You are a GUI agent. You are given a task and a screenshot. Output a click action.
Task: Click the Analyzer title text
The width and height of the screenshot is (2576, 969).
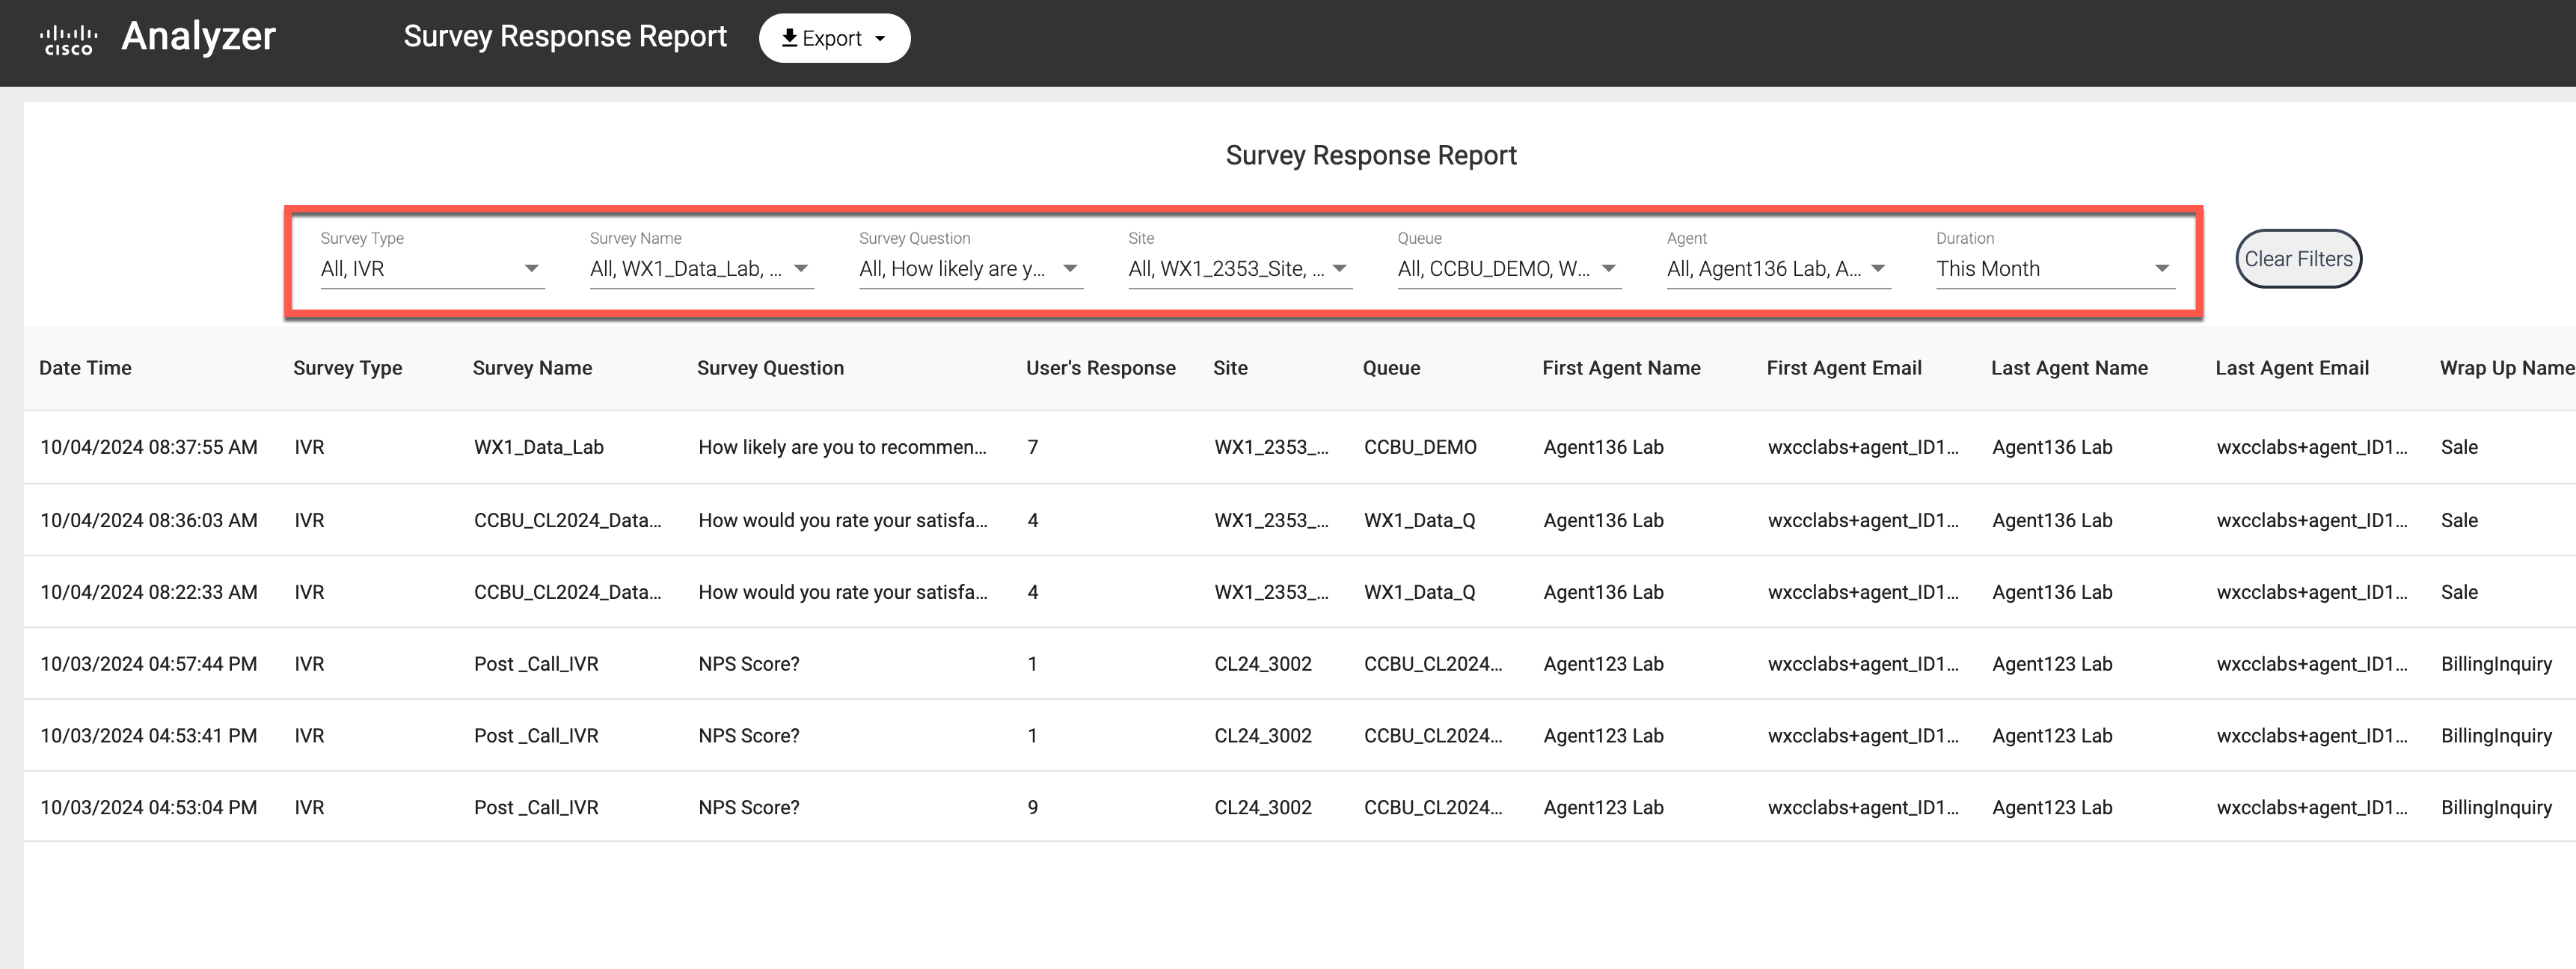coord(198,37)
